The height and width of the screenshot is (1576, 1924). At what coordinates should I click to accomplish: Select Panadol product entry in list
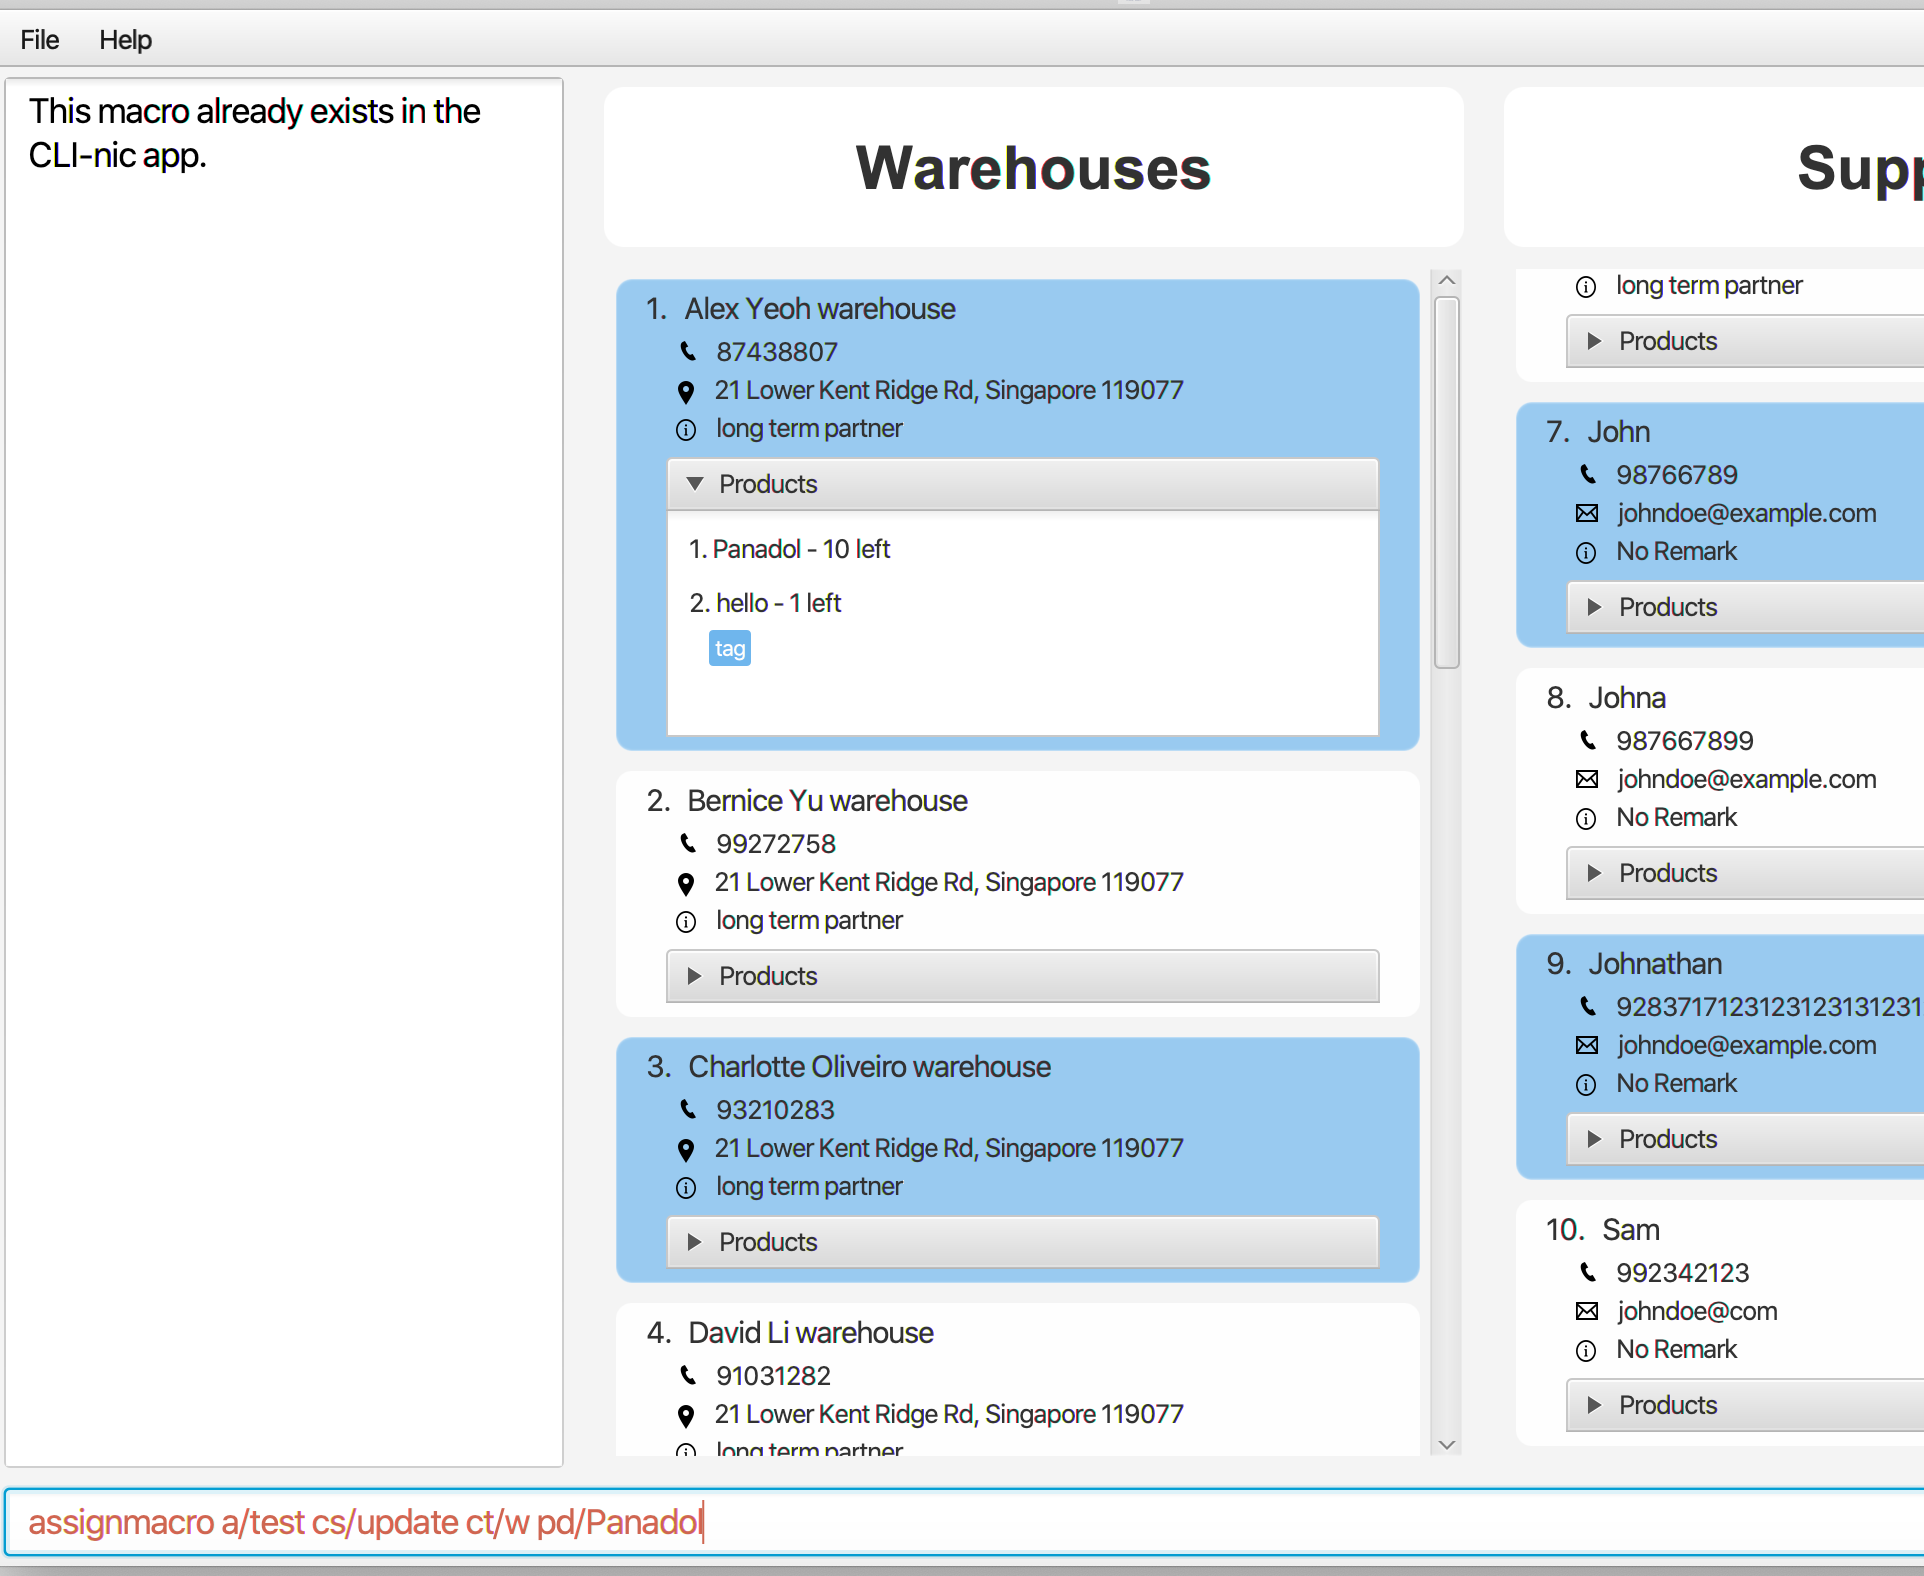click(x=790, y=549)
